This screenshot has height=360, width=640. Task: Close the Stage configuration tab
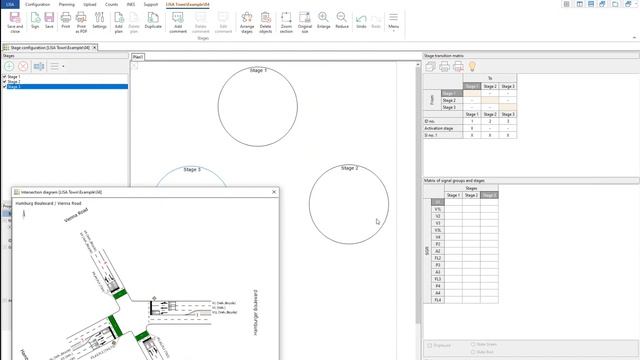coord(94,48)
